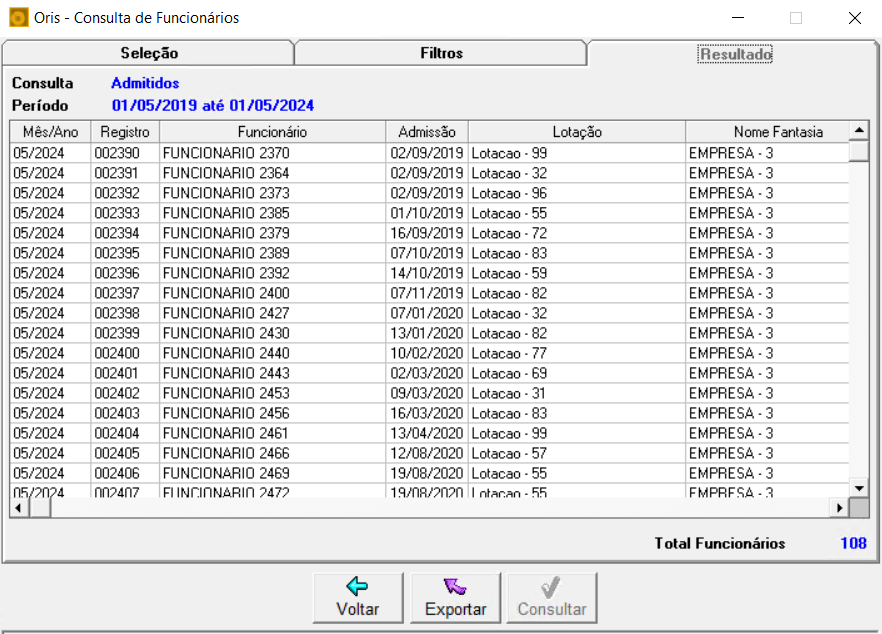Image resolution: width=882 pixels, height=634 pixels.
Task: Click the horizontal scrollbar right arrow
Action: (839, 508)
